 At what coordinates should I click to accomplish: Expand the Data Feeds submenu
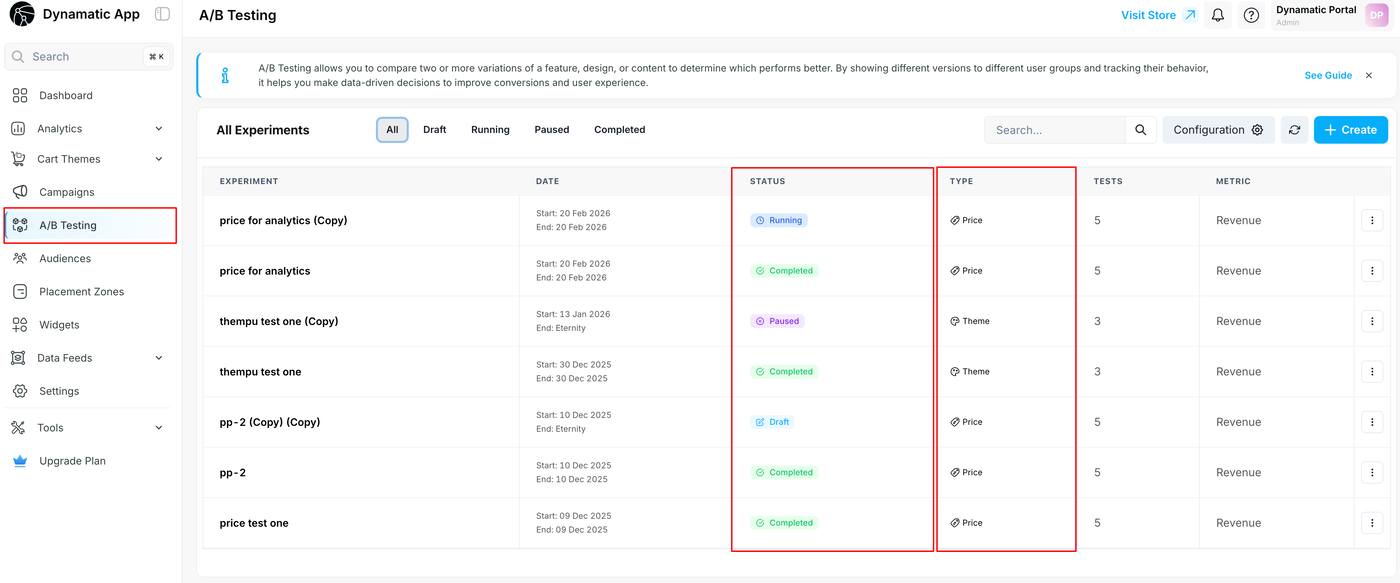point(159,358)
